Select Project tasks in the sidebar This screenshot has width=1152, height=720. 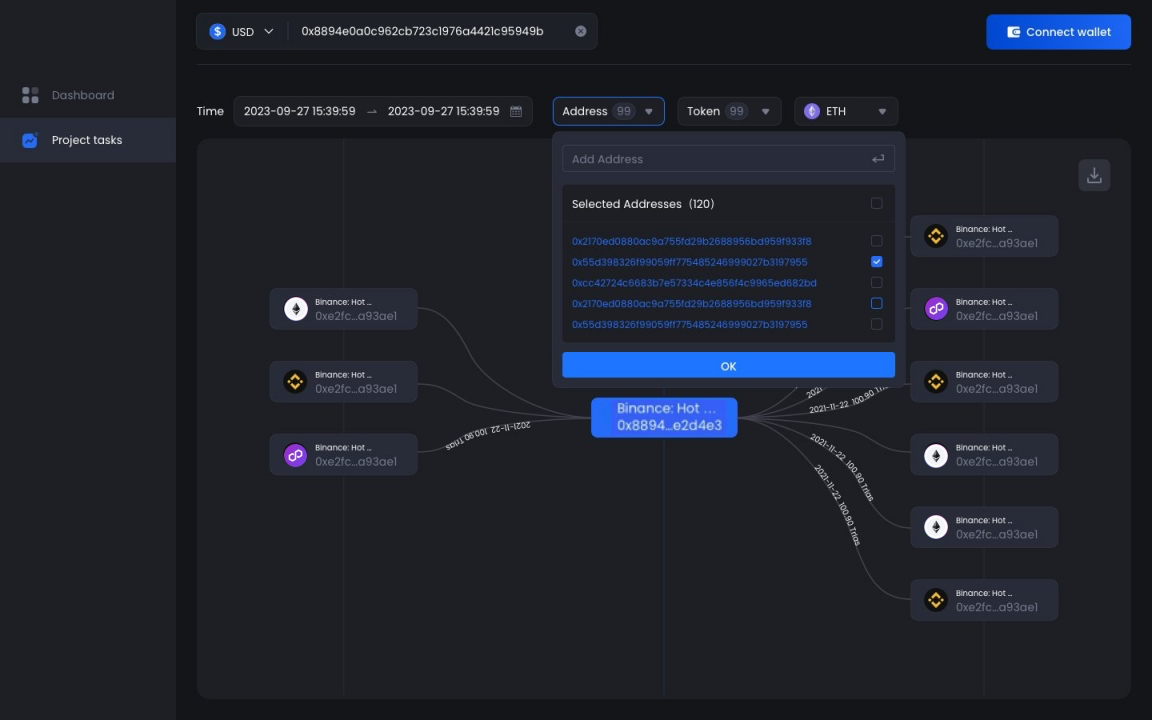(x=86, y=140)
